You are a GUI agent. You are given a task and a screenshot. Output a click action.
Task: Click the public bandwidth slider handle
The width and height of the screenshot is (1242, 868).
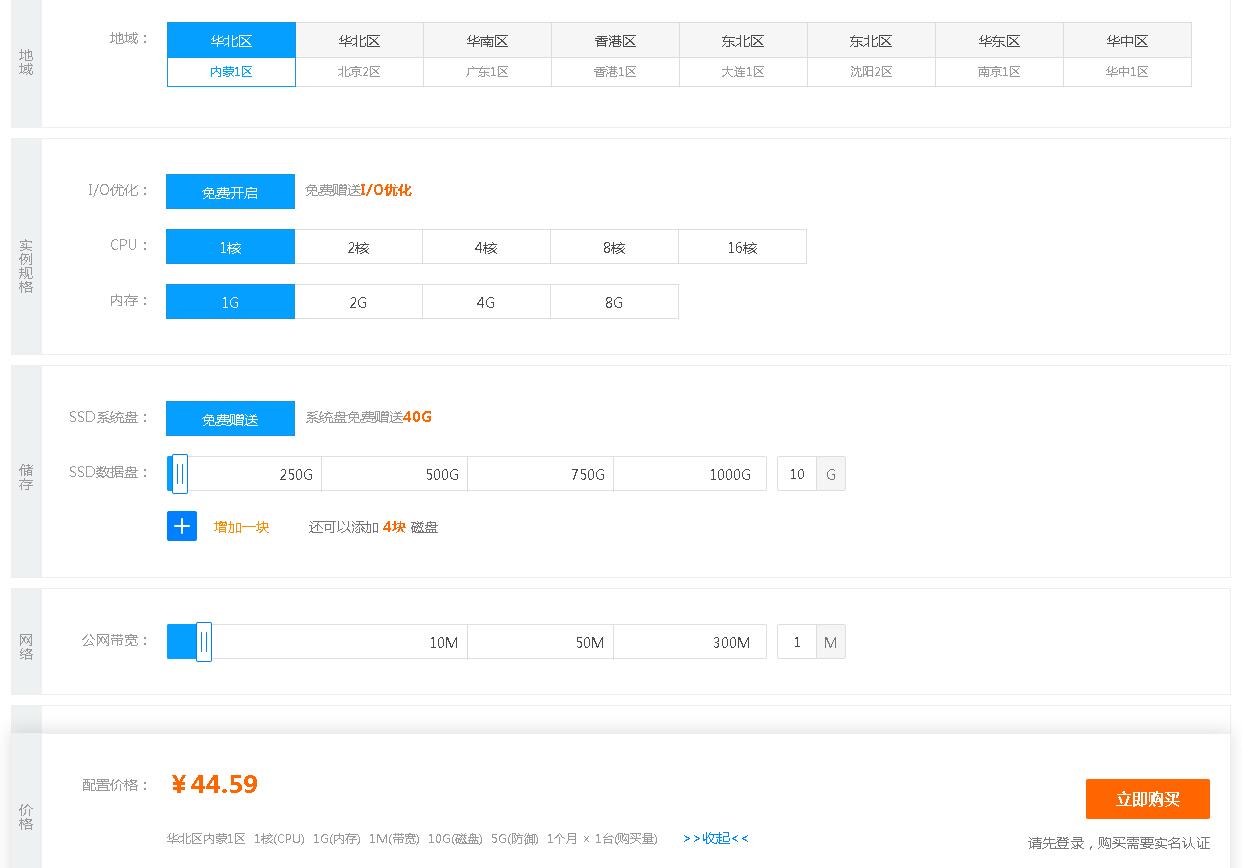204,642
